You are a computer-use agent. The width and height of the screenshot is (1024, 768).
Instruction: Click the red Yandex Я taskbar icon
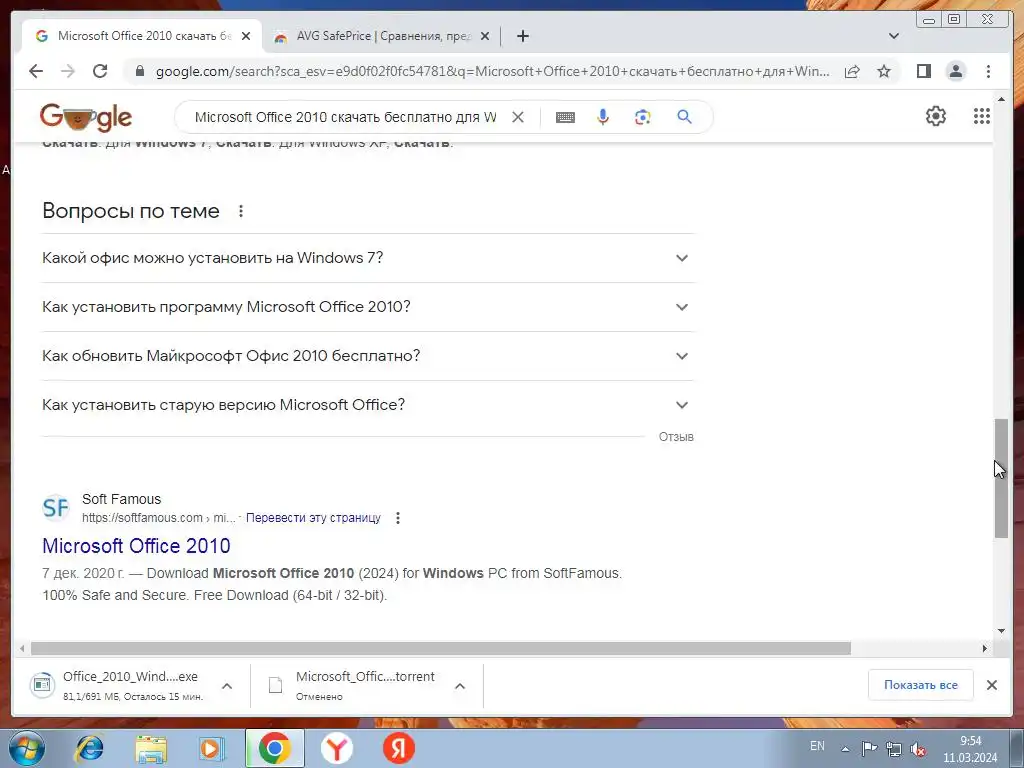click(x=399, y=748)
